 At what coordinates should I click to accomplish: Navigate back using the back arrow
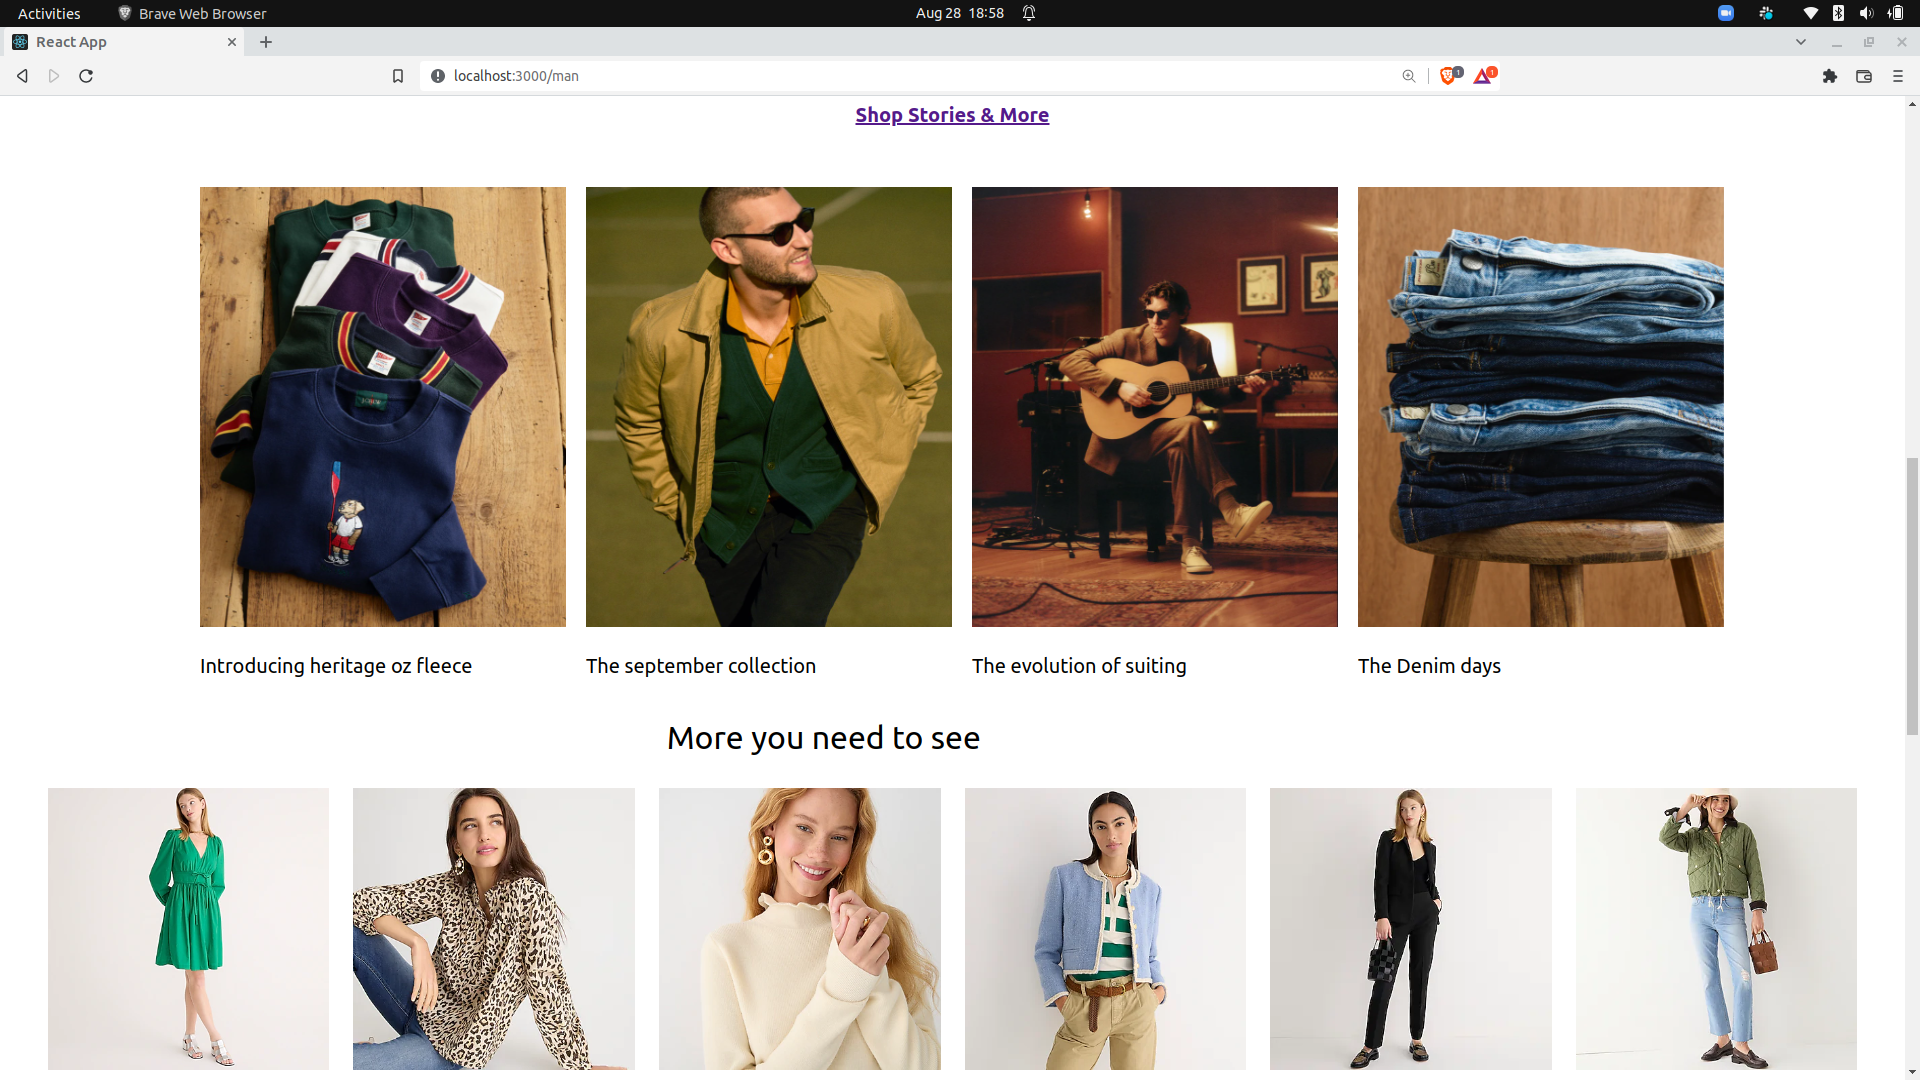(x=21, y=75)
